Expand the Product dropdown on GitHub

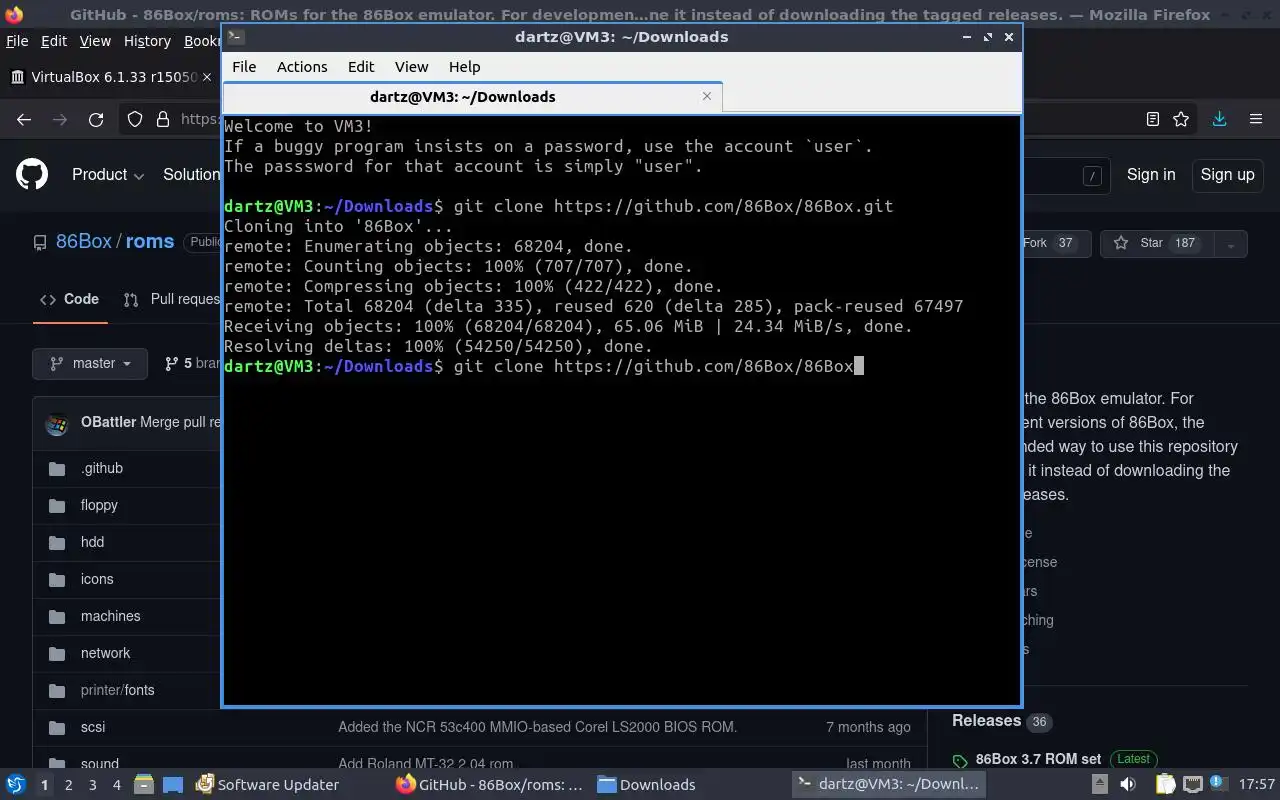click(x=108, y=174)
